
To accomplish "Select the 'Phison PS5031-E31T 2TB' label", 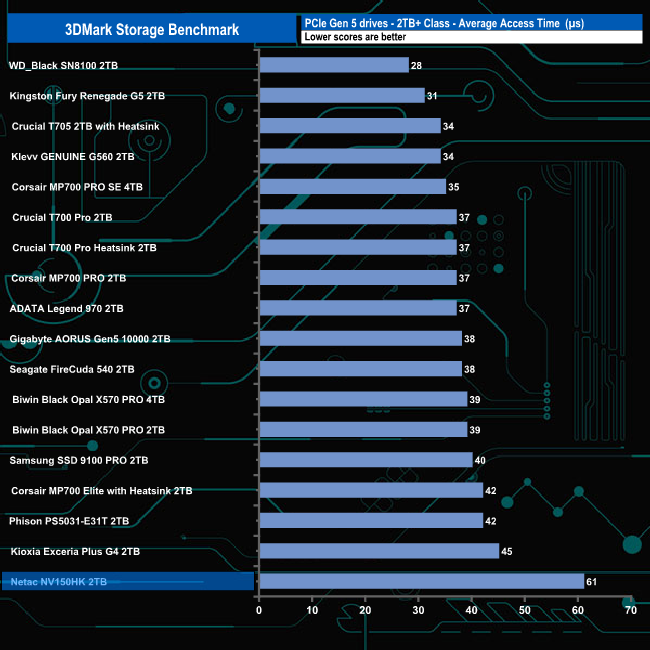I will pyautogui.click(x=69, y=521).
